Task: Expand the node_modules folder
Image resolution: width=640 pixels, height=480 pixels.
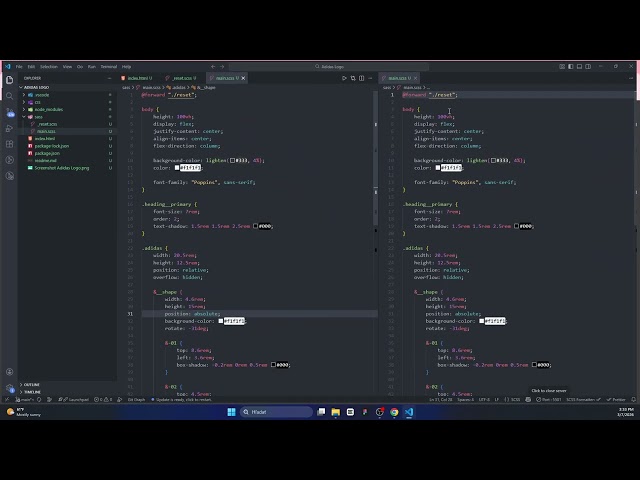Action: click(67, 109)
